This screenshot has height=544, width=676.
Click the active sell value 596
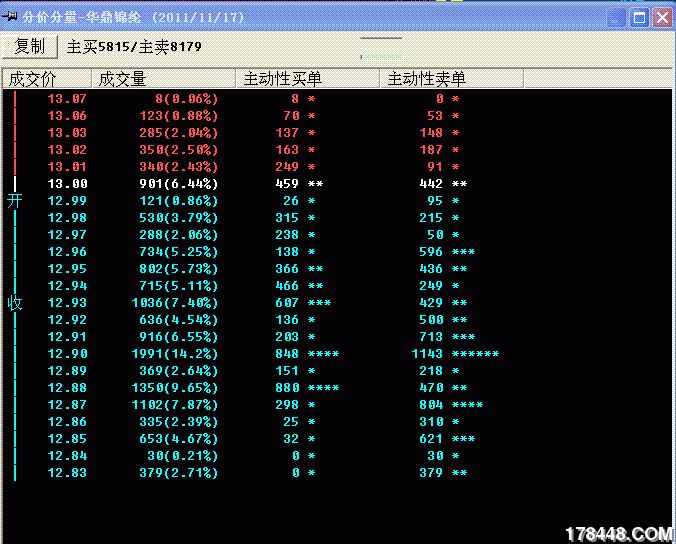pos(431,252)
